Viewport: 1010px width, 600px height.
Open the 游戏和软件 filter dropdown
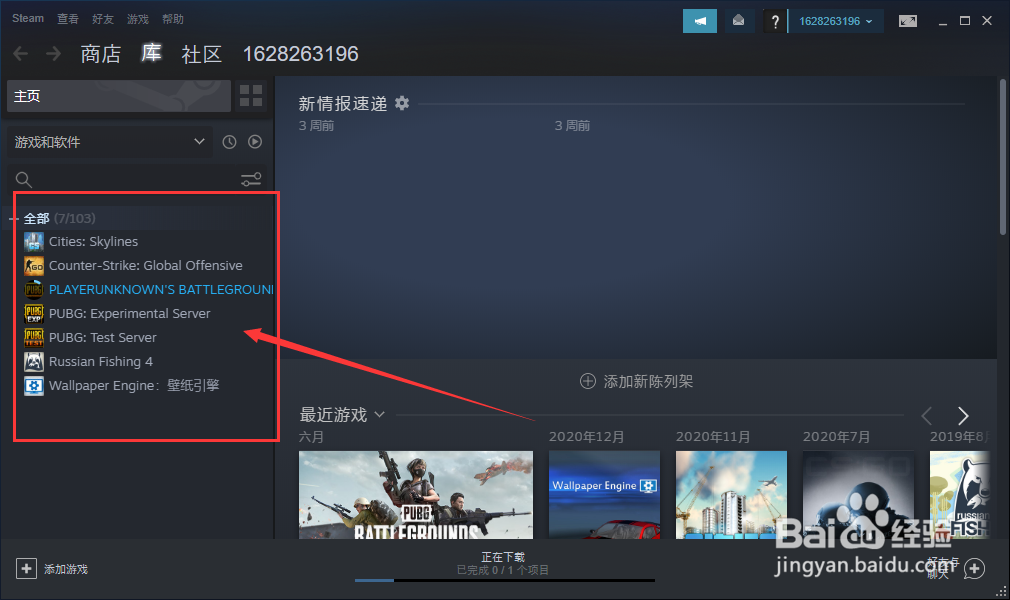[108, 142]
